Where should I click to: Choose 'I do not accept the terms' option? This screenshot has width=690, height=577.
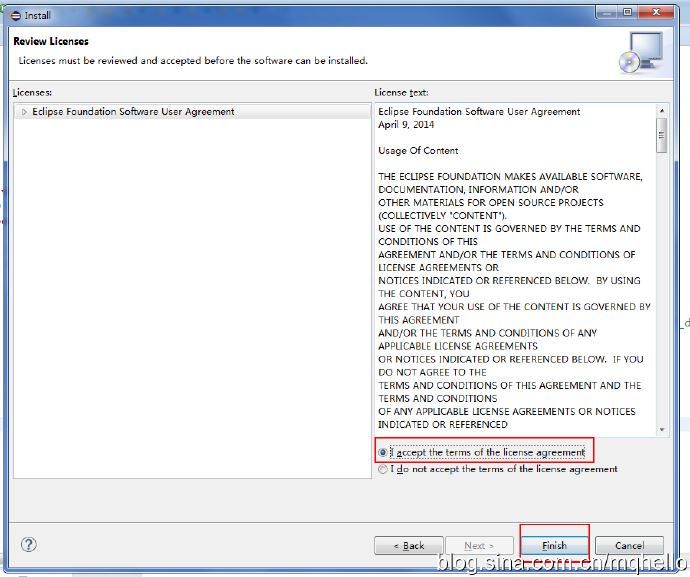pos(383,469)
